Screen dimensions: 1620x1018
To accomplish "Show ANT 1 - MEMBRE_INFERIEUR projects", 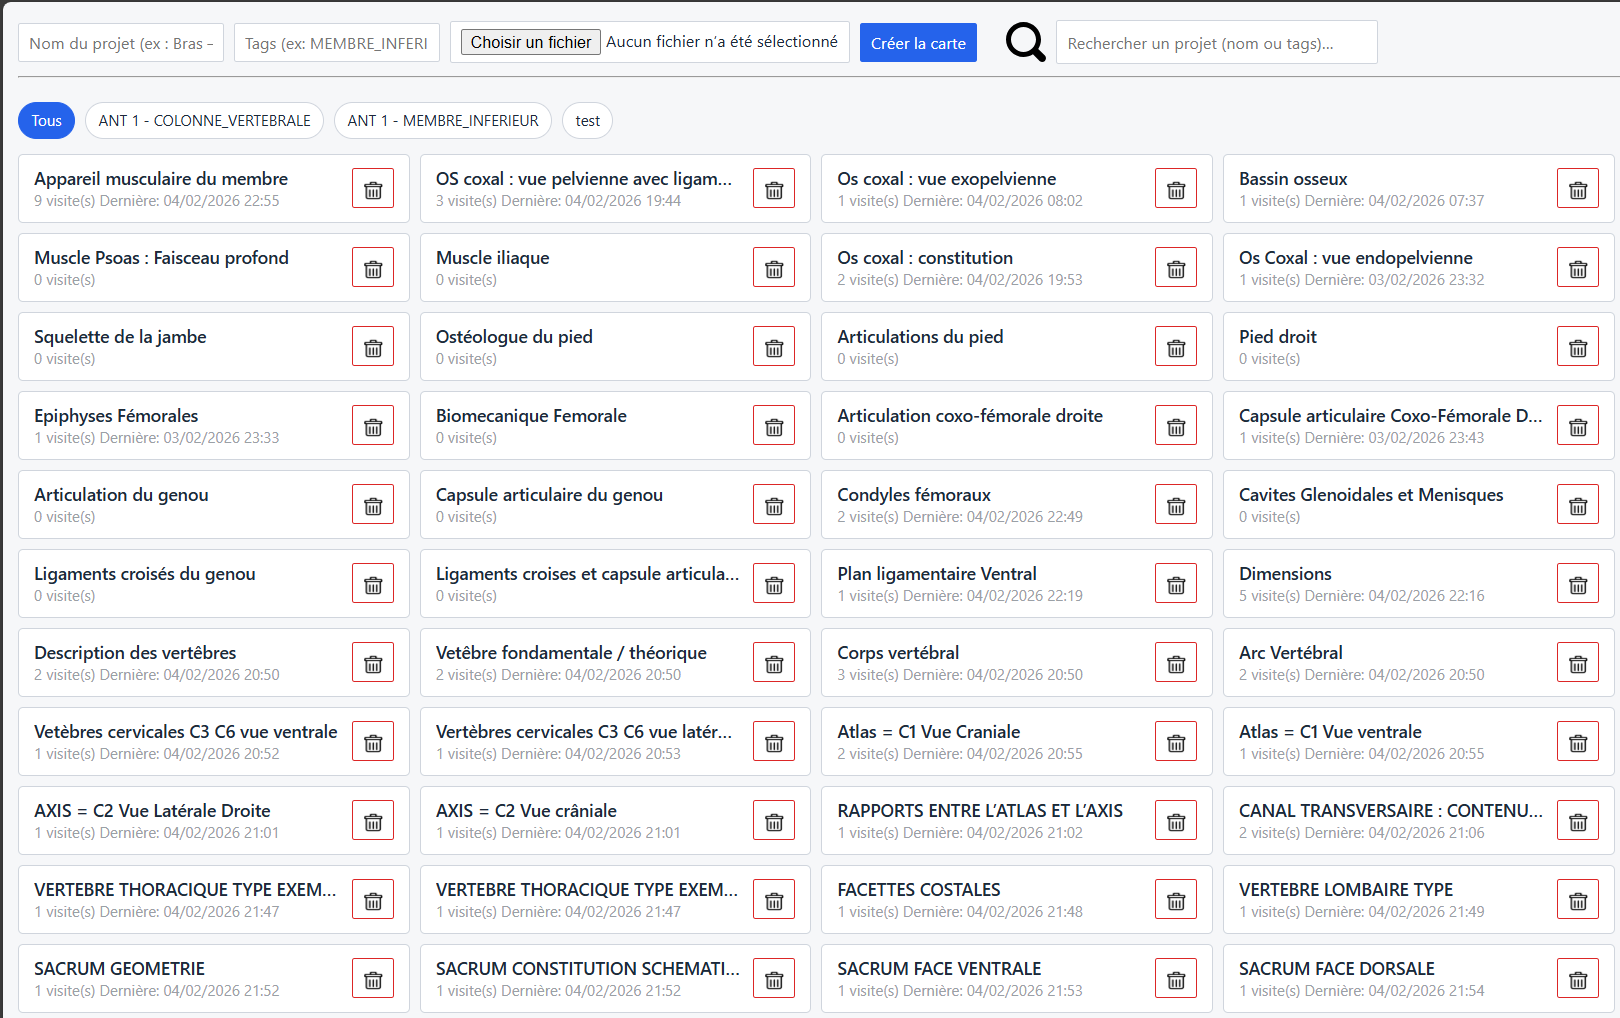I will pos(442,121).
